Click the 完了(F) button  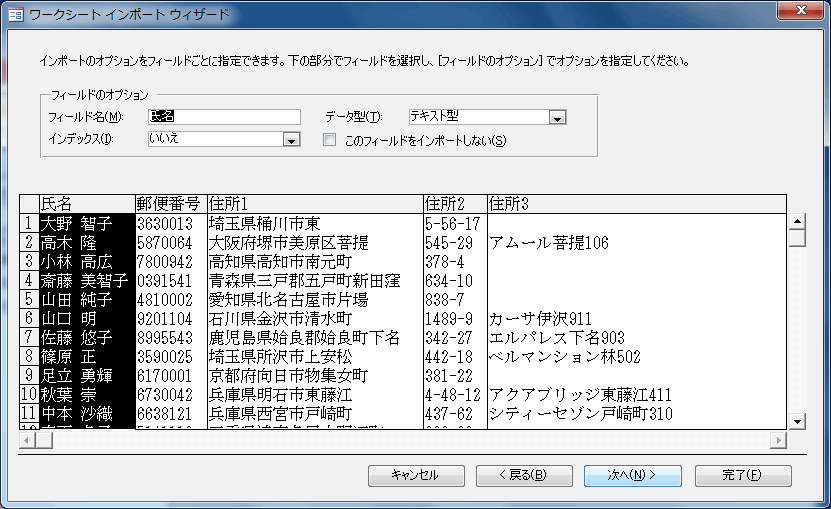(743, 476)
